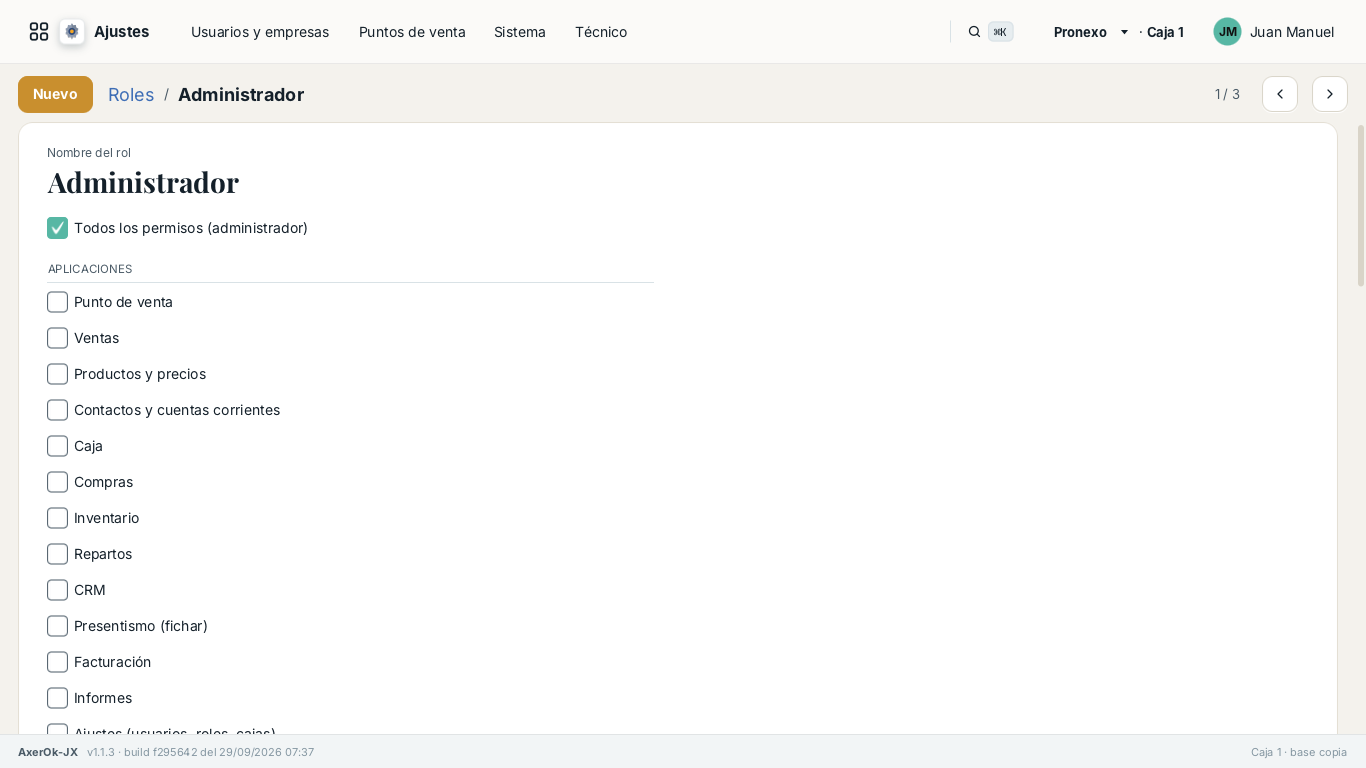Screen dimensions: 1366x768
Task: Open the apps grid launcher icon
Action: pos(39,32)
